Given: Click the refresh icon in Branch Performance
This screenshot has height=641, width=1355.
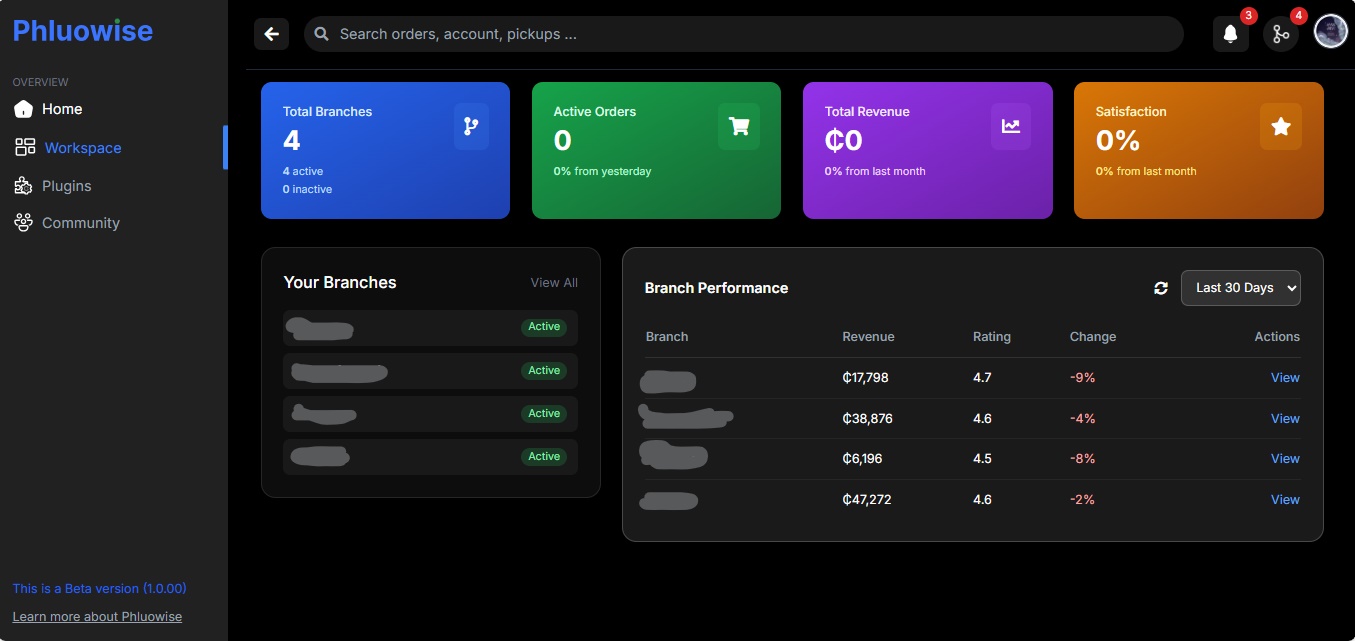Looking at the screenshot, I should [1161, 288].
